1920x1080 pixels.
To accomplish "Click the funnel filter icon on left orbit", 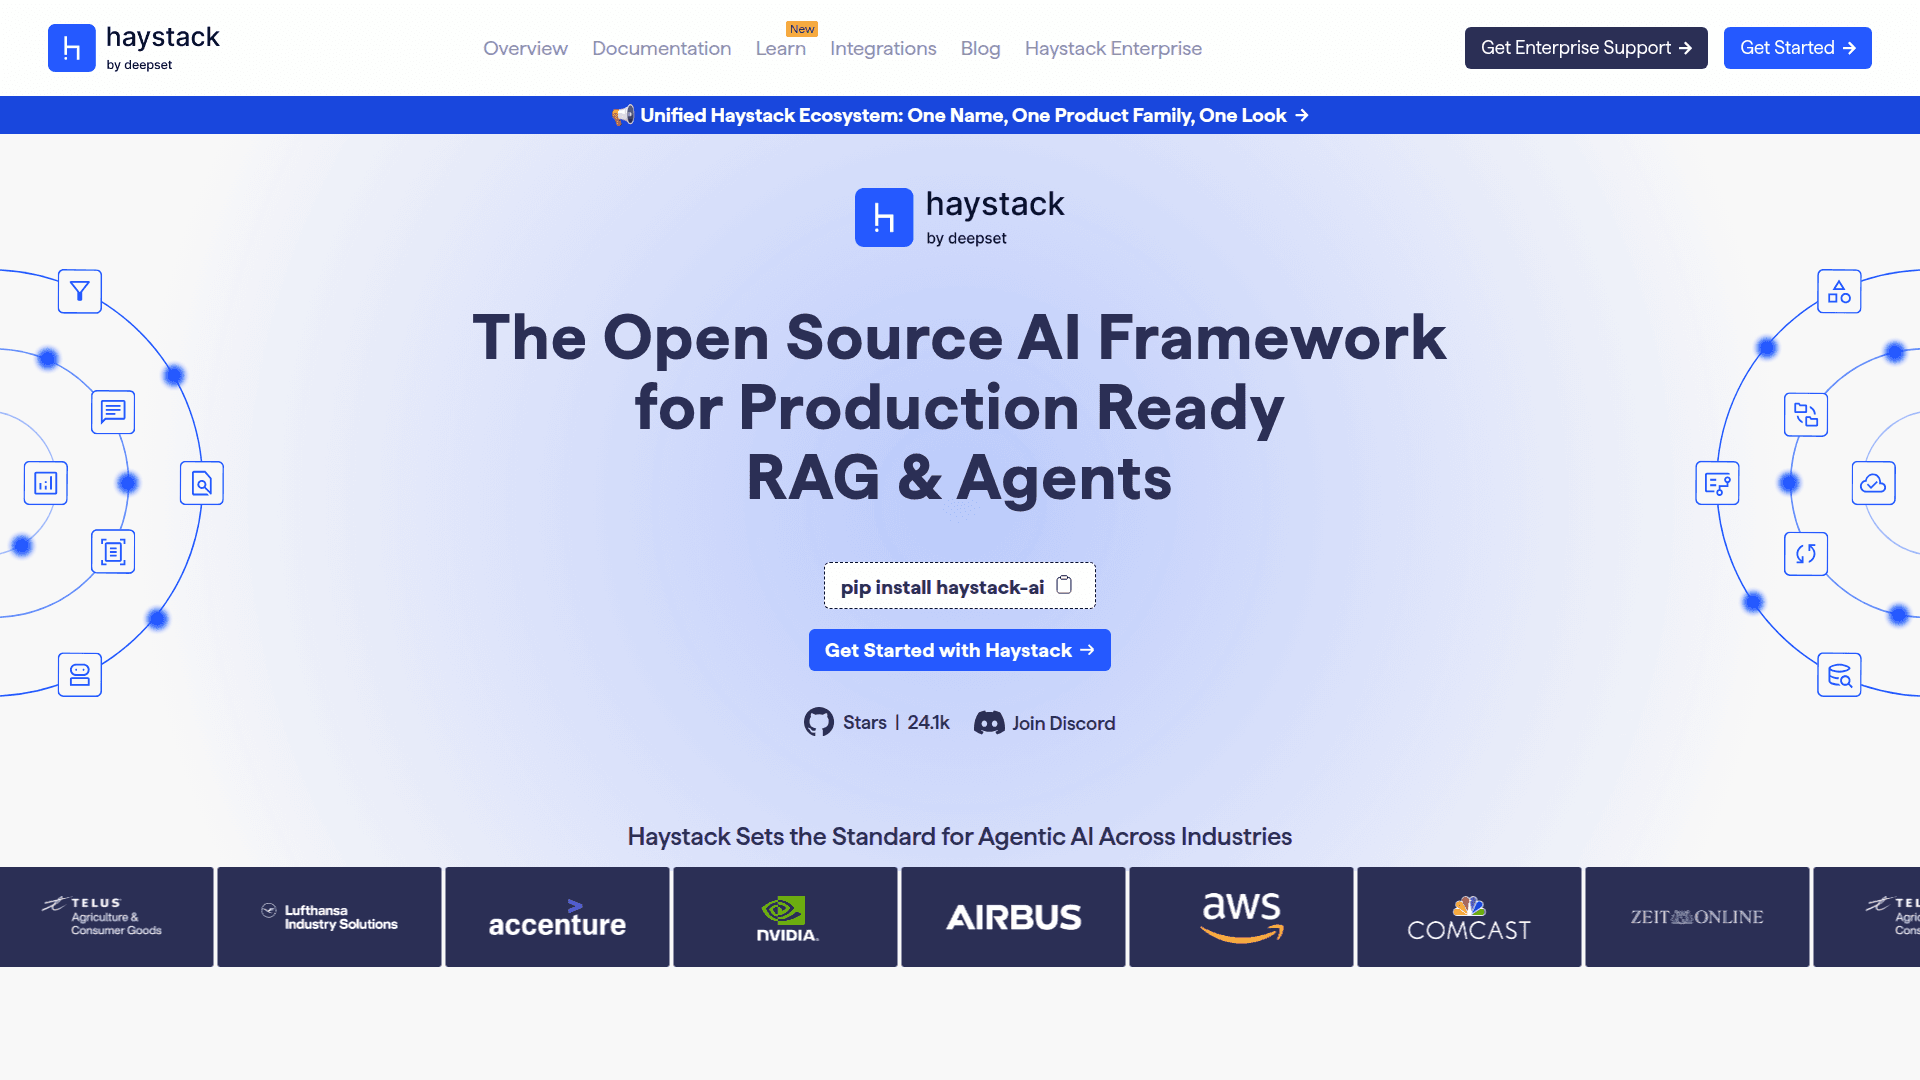I will pyautogui.click(x=80, y=291).
